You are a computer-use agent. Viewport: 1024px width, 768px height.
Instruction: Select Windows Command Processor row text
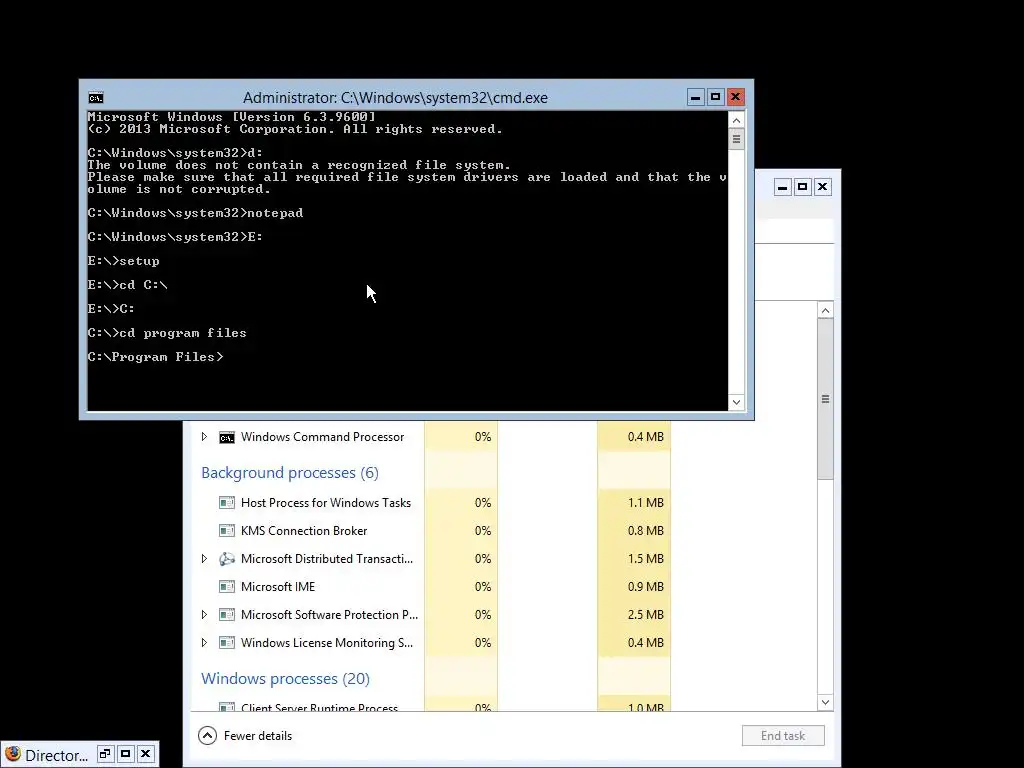[x=323, y=437]
